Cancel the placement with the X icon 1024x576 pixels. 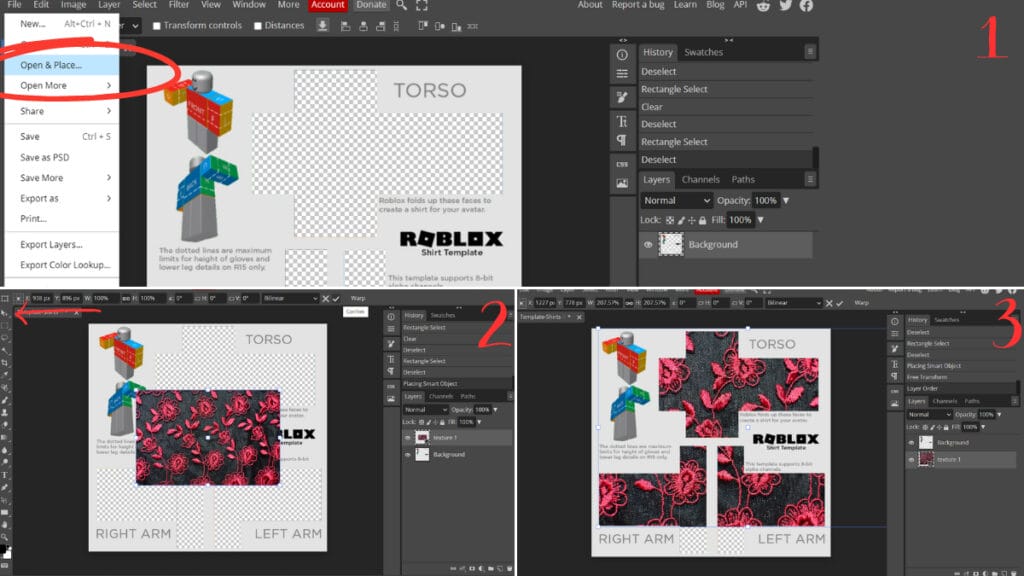pyautogui.click(x=325, y=299)
